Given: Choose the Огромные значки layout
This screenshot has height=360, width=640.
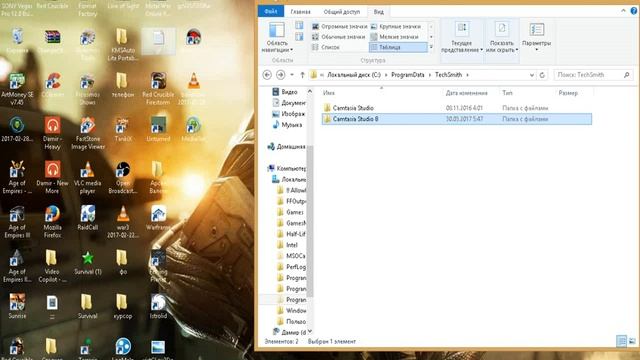Looking at the screenshot, I should pos(340,26).
